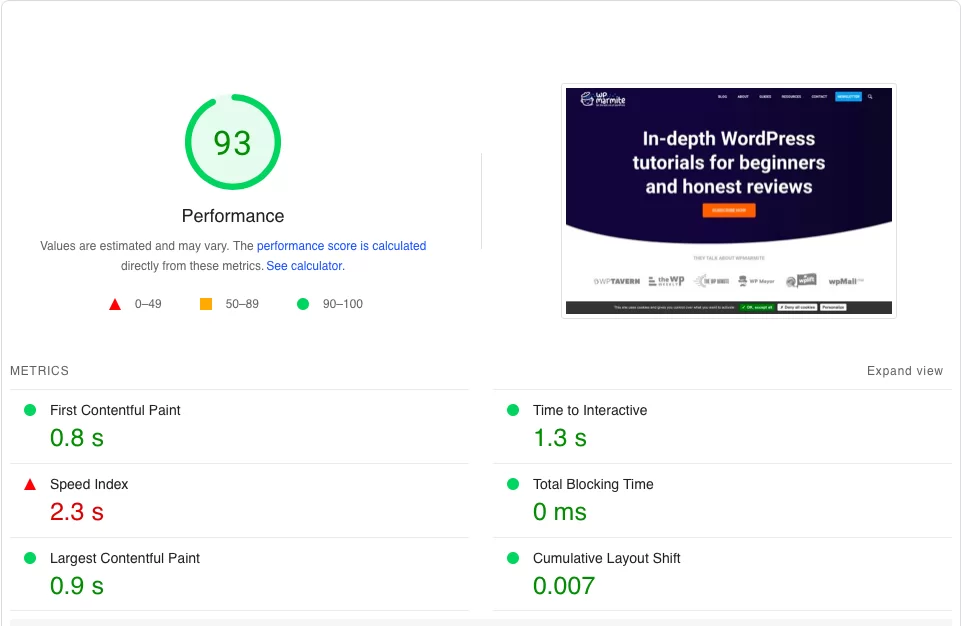Click the green dot beside Time to Interactive
The height and width of the screenshot is (626, 961).
pos(513,410)
